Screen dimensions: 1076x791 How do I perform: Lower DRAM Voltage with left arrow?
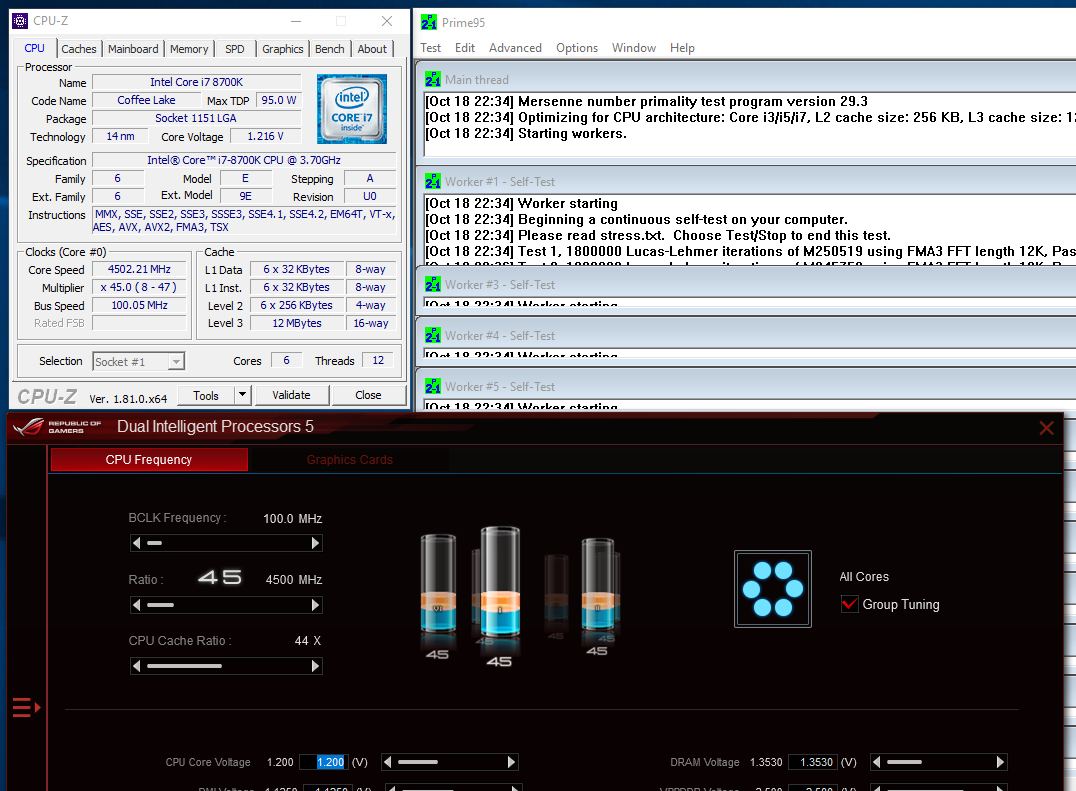[876, 762]
